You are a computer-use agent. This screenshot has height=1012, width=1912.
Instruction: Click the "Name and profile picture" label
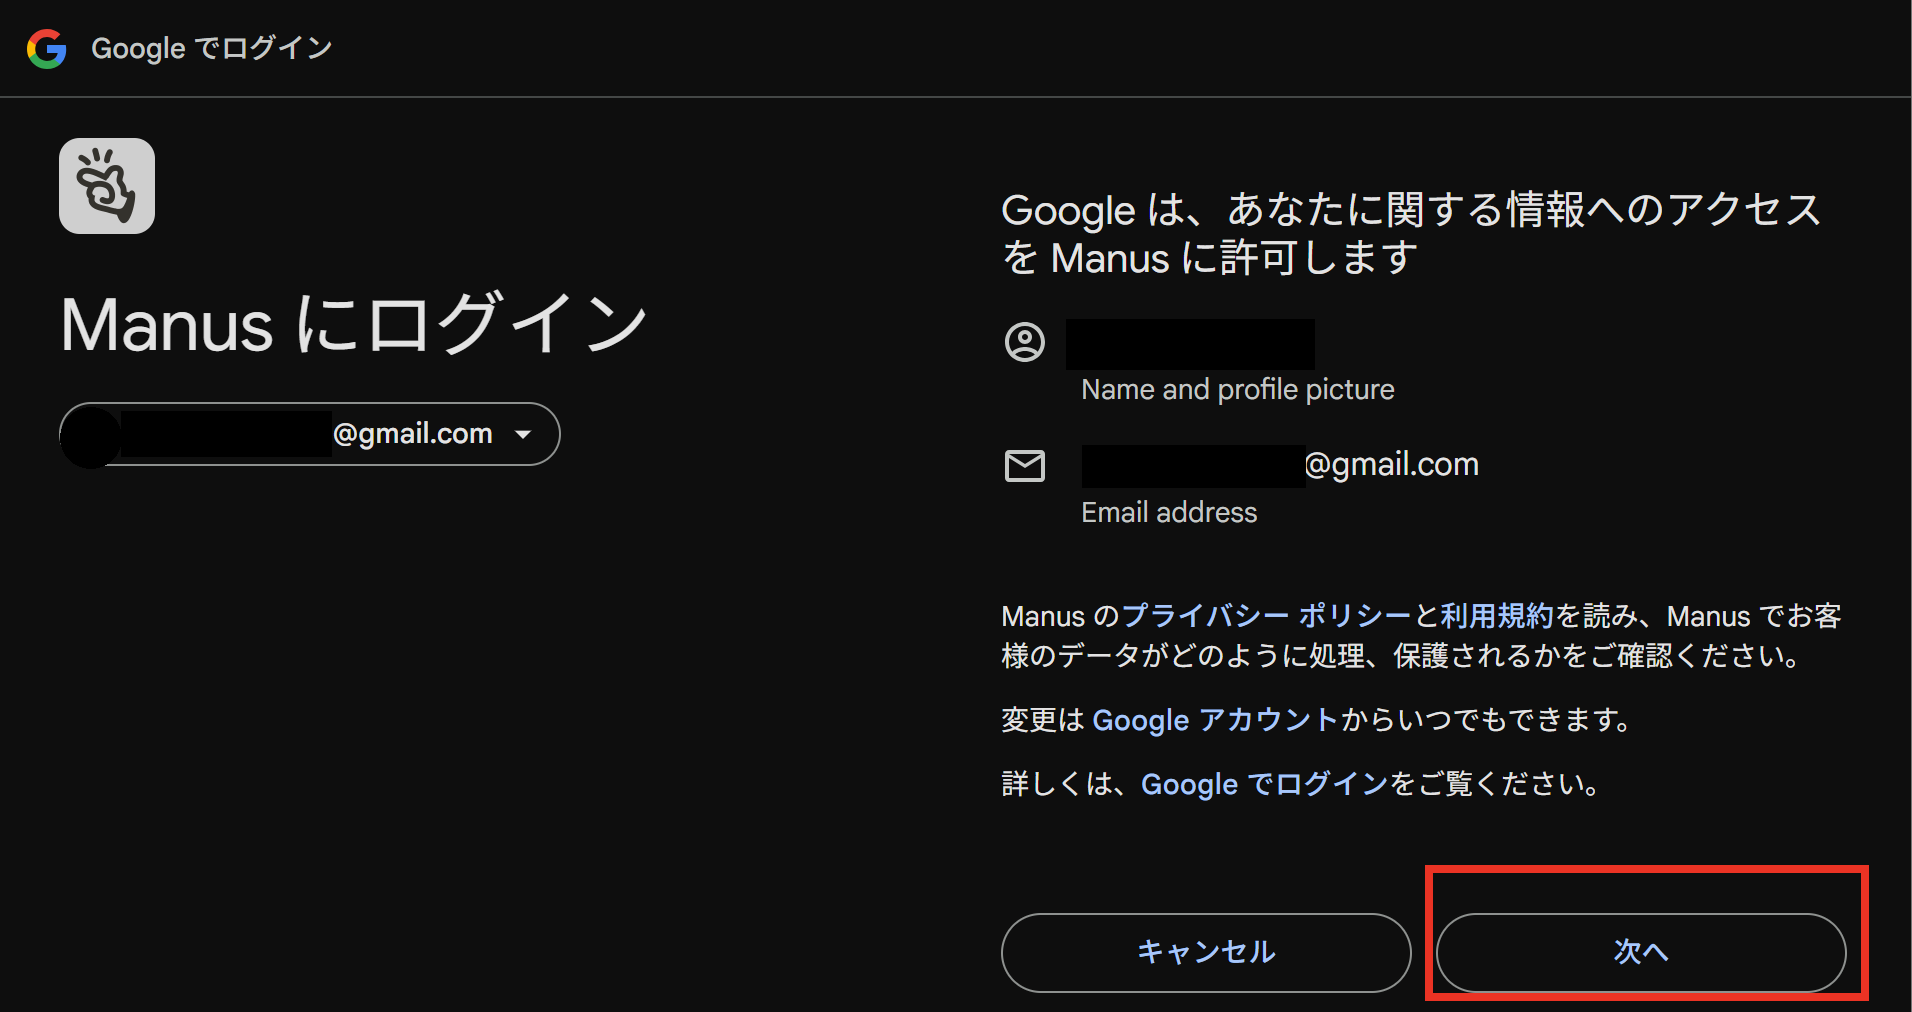pyautogui.click(x=1237, y=389)
